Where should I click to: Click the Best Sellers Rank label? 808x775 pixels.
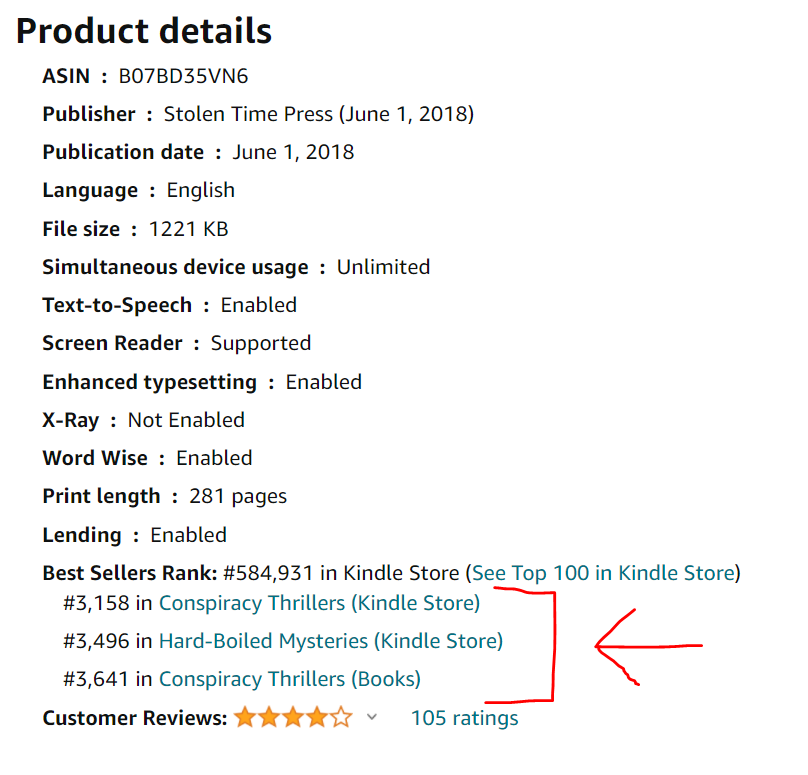pos(129,573)
